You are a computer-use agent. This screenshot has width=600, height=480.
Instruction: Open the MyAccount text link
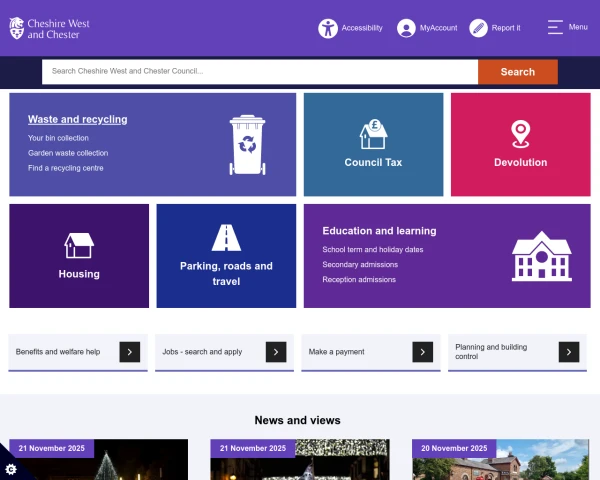point(439,28)
